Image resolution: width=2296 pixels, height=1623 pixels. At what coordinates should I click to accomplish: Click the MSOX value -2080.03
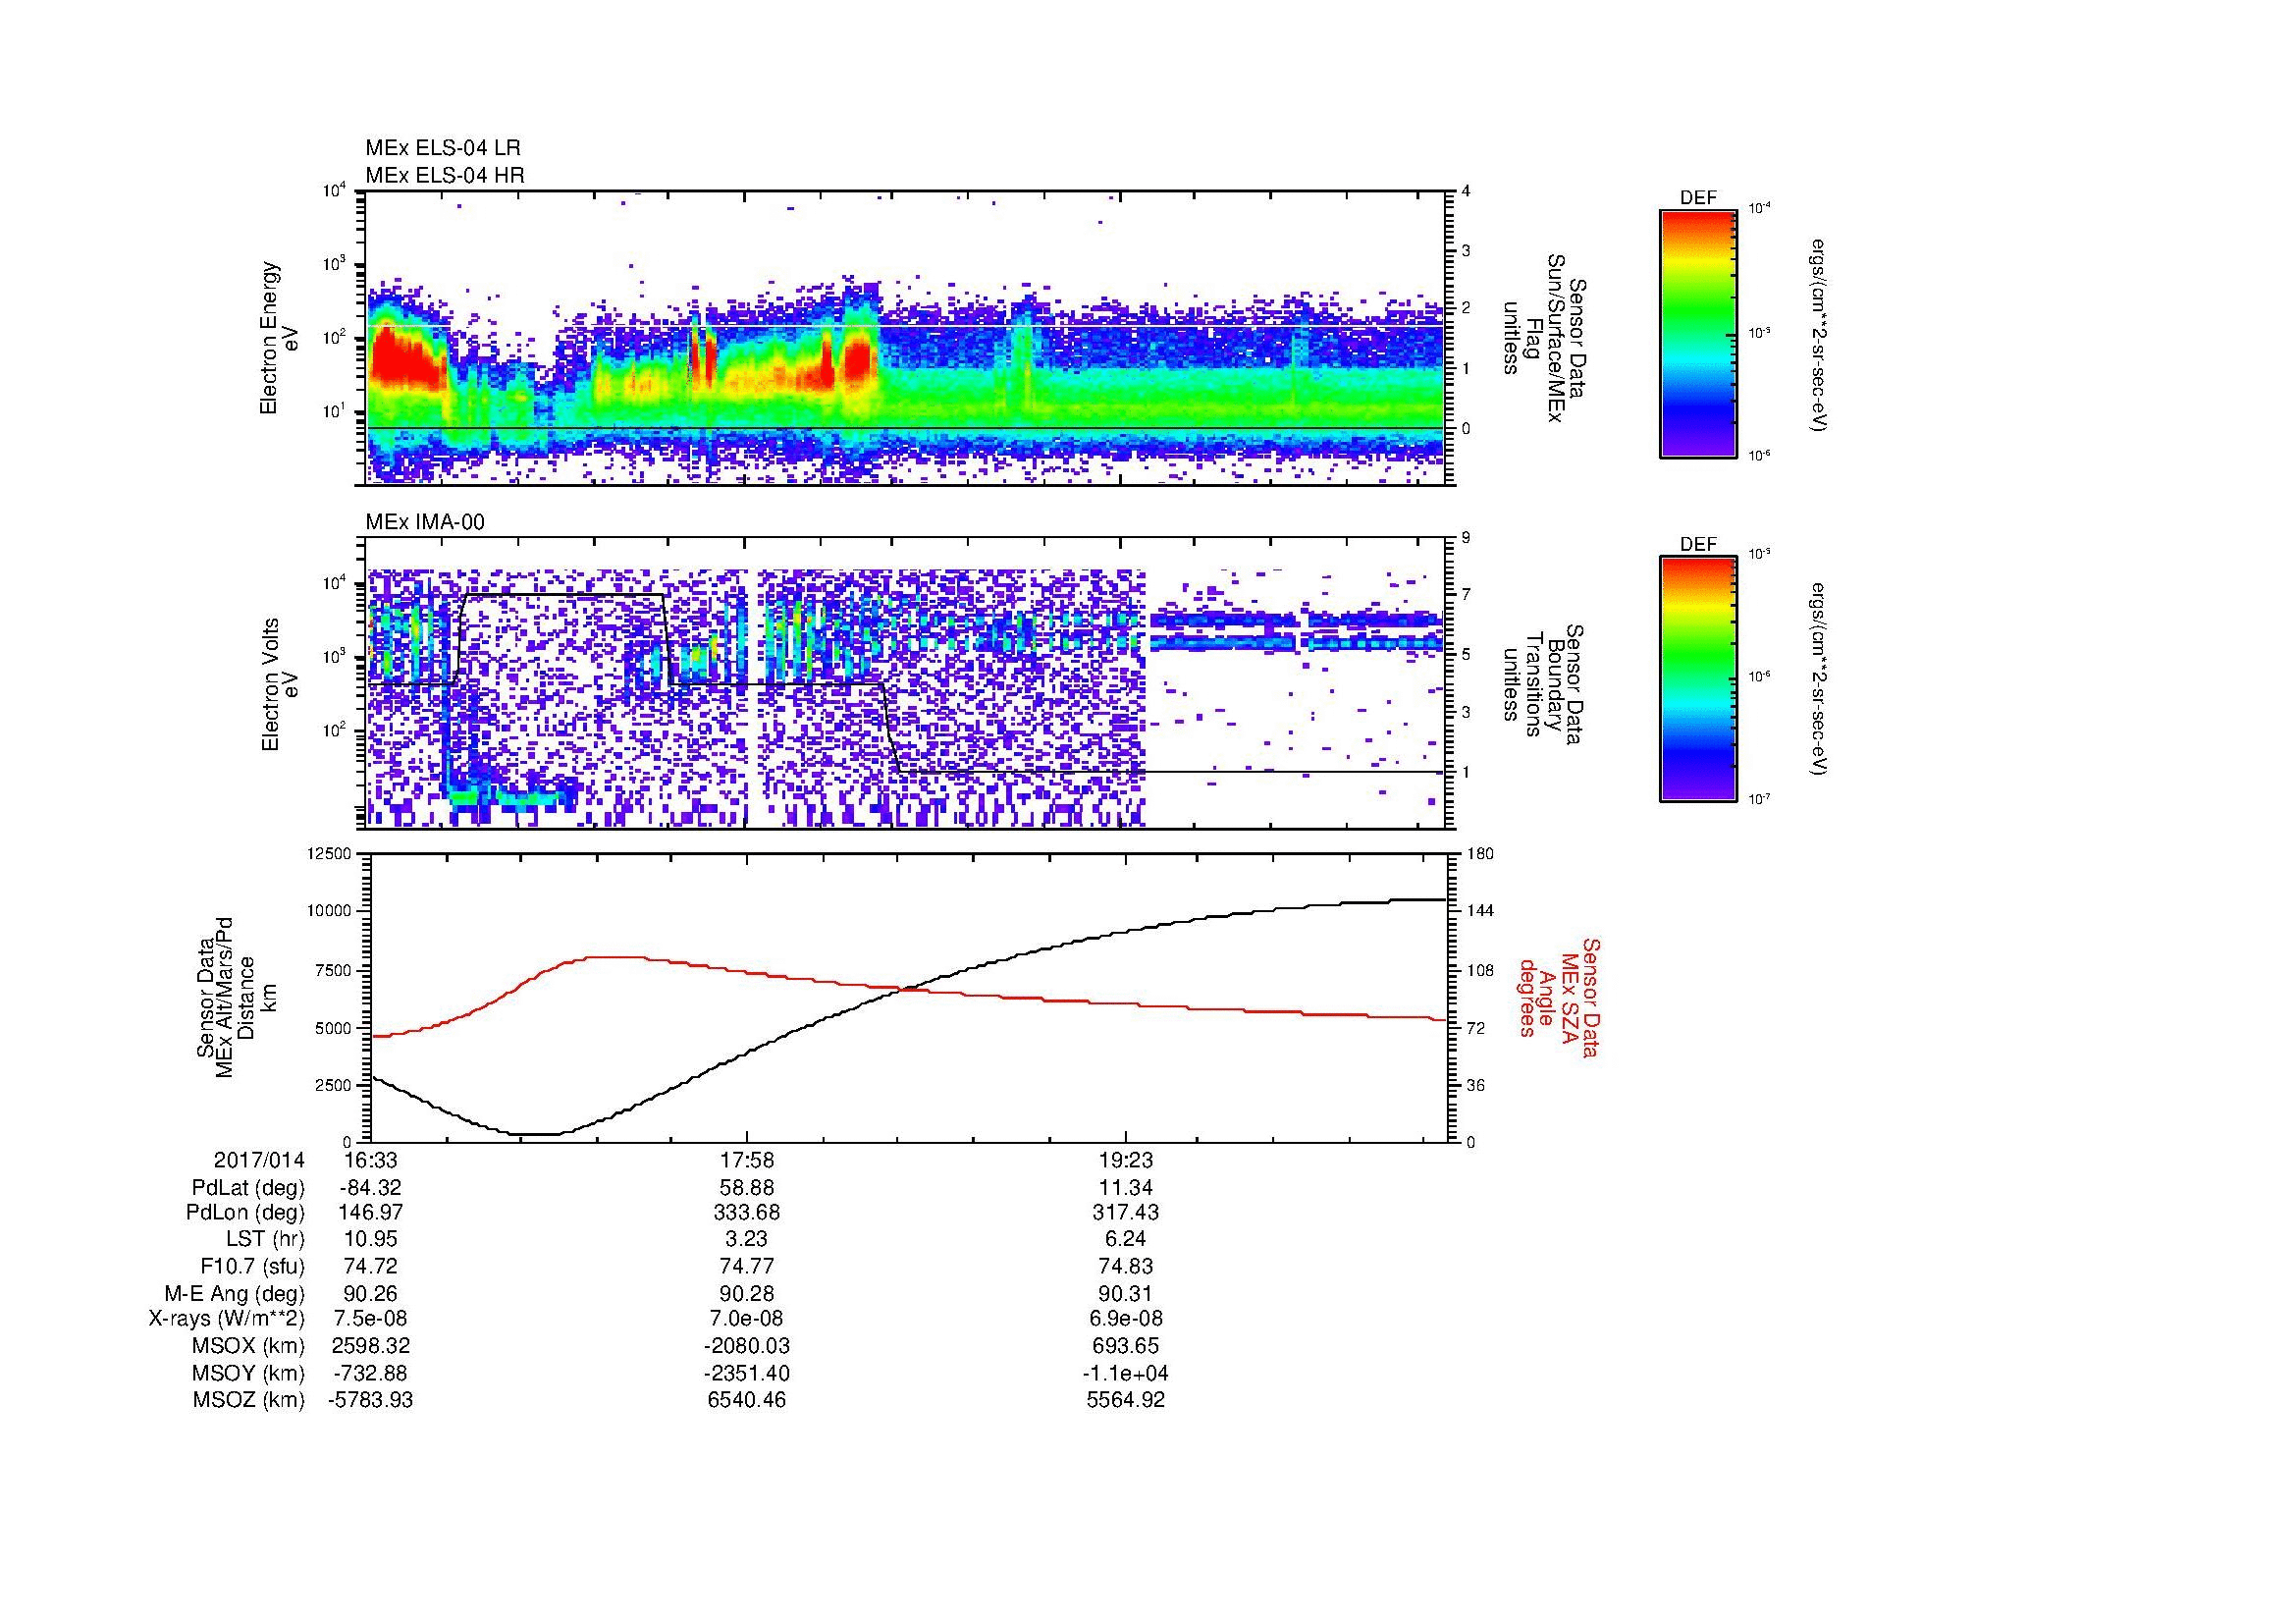[x=747, y=1346]
